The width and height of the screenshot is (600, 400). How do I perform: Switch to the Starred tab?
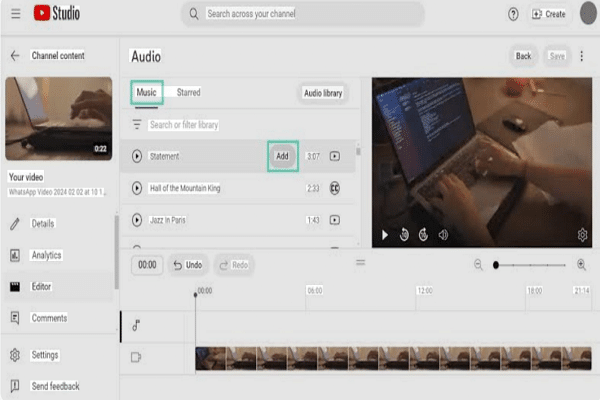(x=188, y=93)
